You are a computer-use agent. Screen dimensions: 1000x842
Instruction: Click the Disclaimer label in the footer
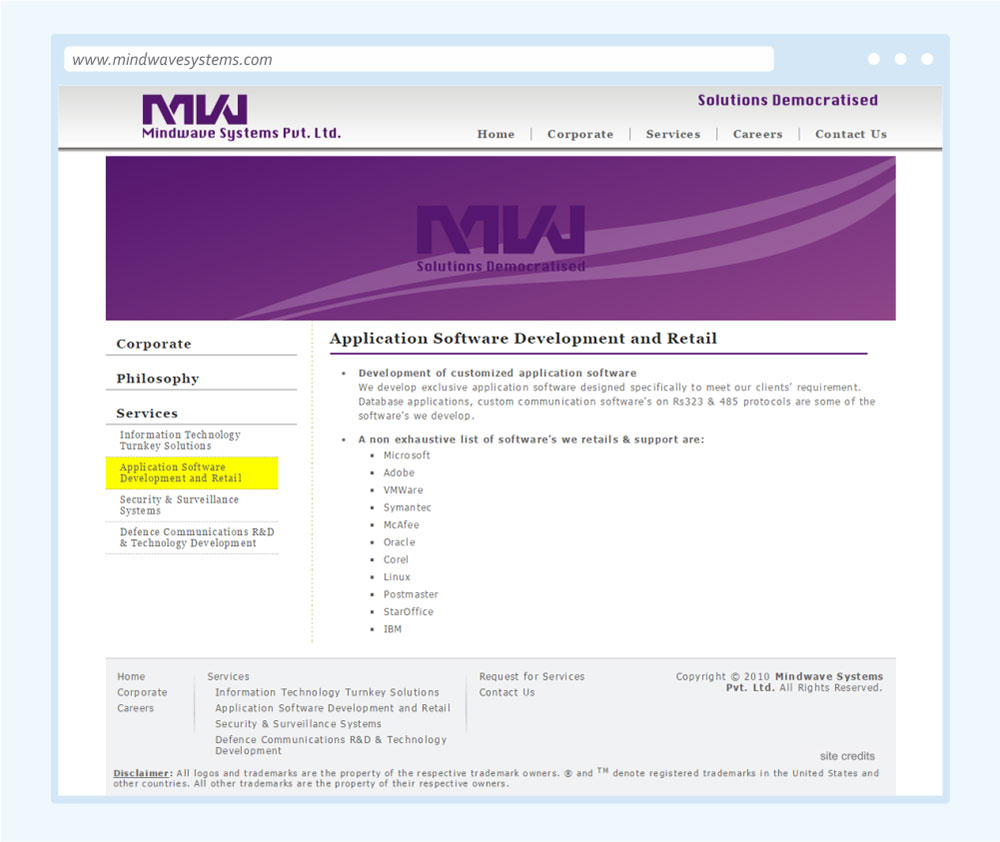(143, 773)
